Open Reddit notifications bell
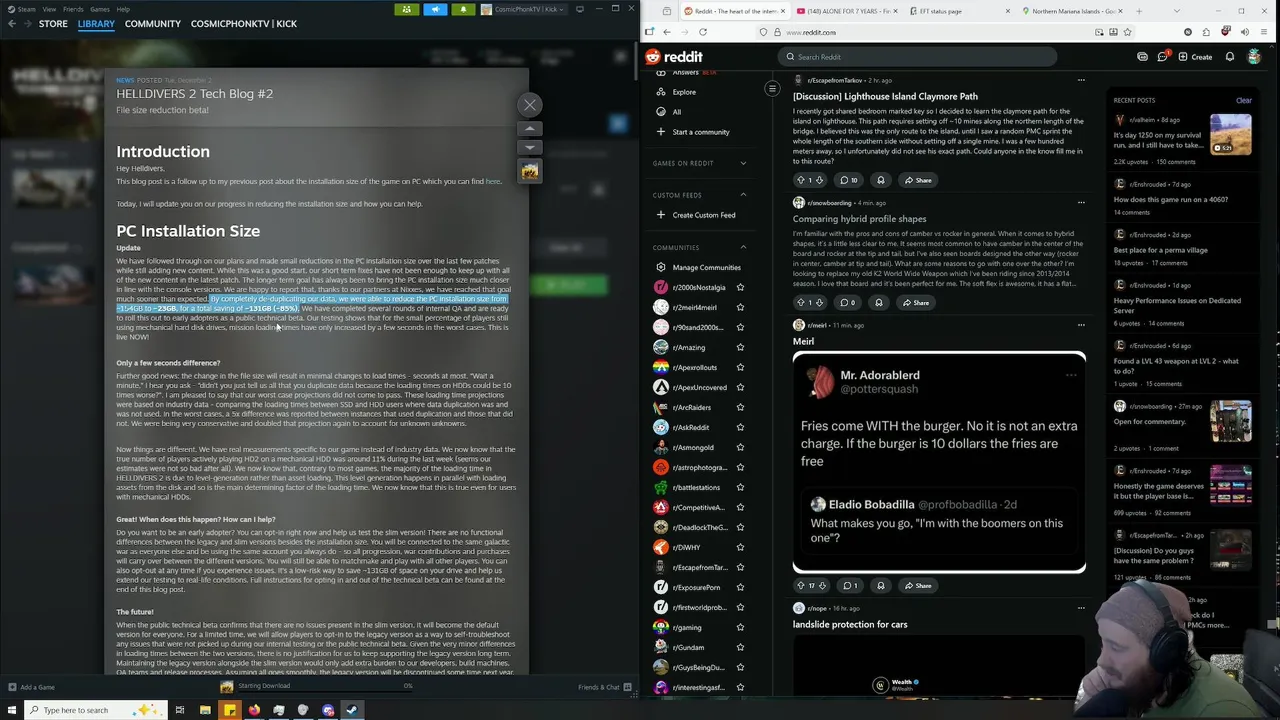 click(1230, 57)
